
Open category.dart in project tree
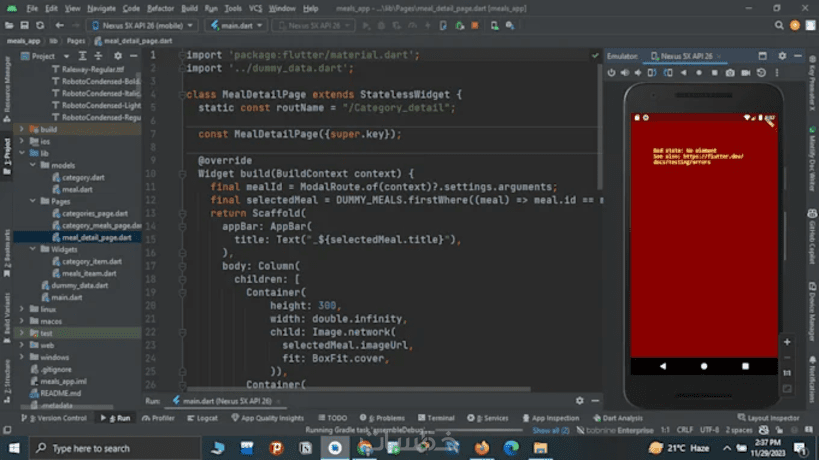[79, 177]
